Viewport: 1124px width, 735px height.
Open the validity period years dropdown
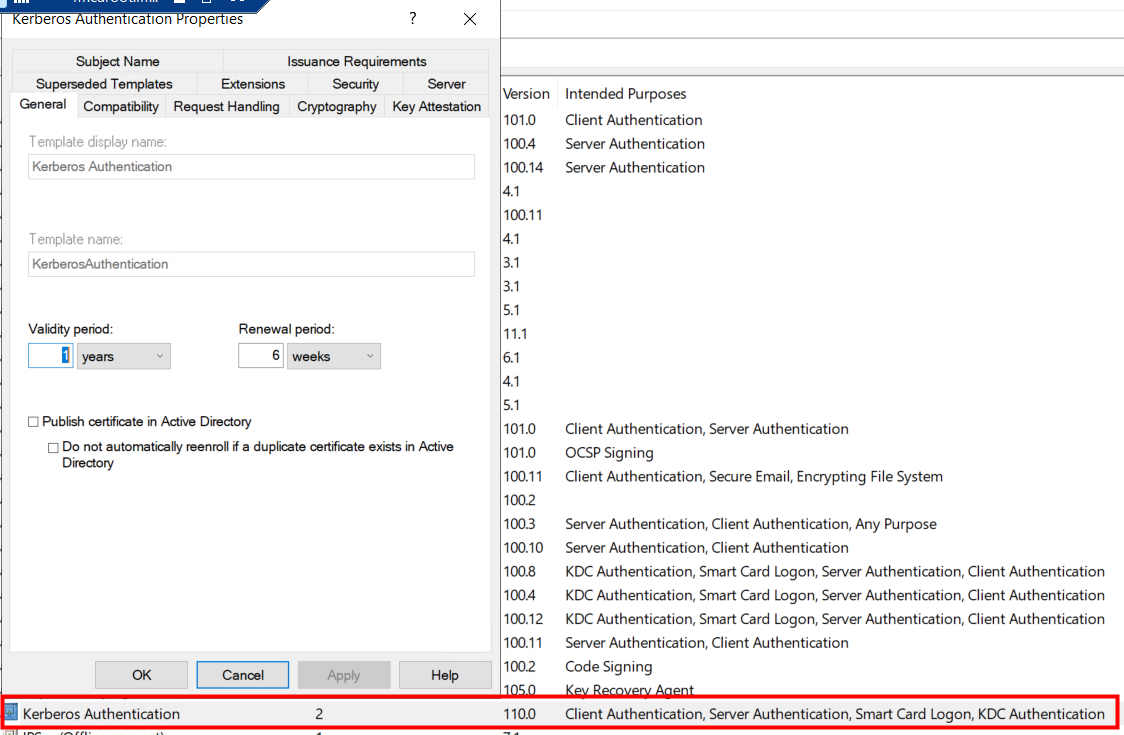pyautogui.click(x=123, y=356)
